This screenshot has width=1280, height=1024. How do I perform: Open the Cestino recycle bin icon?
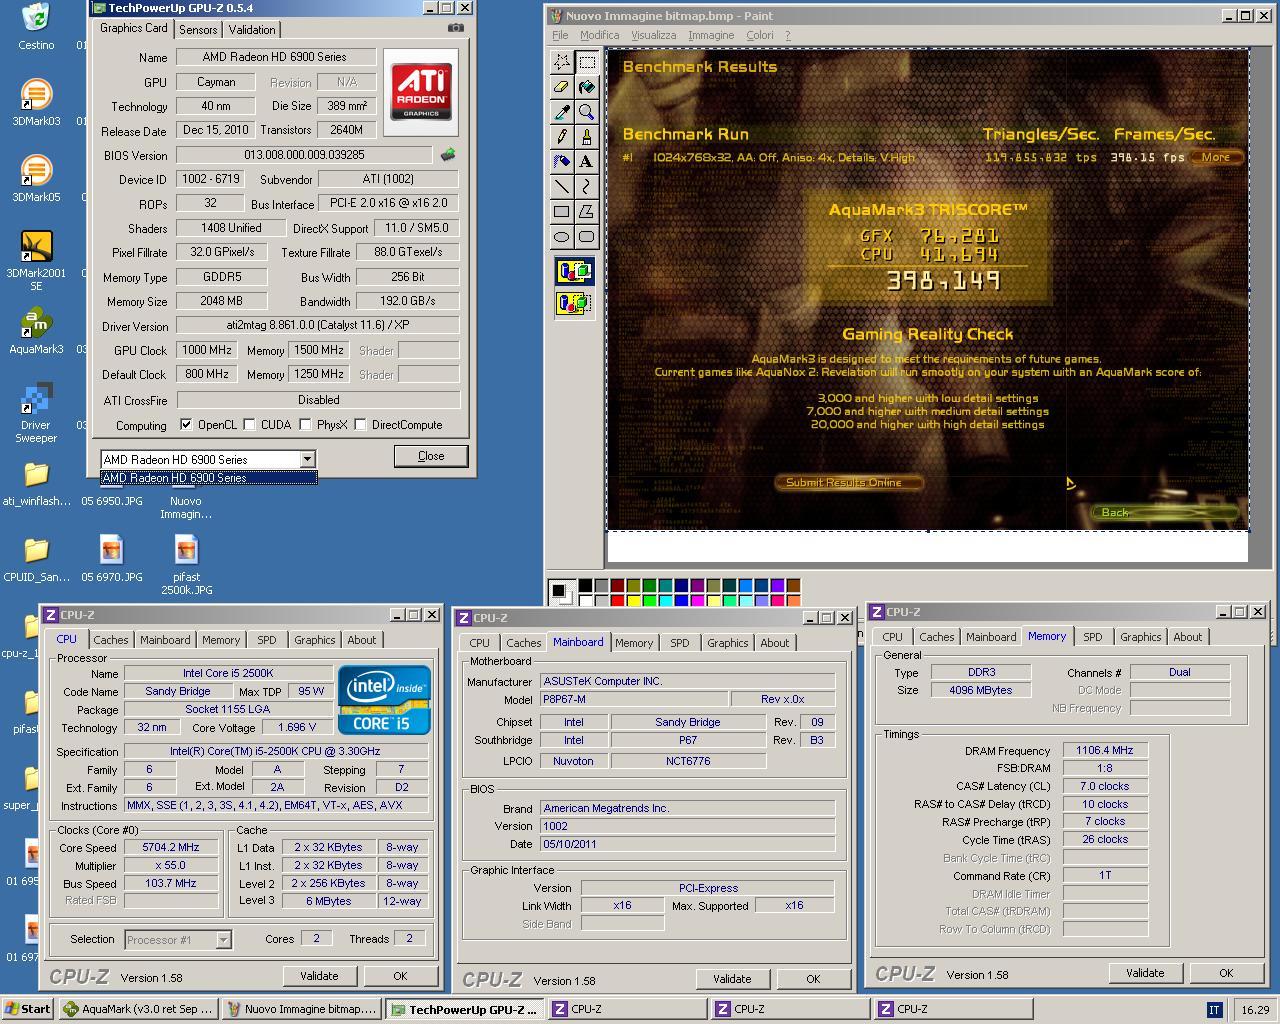click(x=36, y=27)
